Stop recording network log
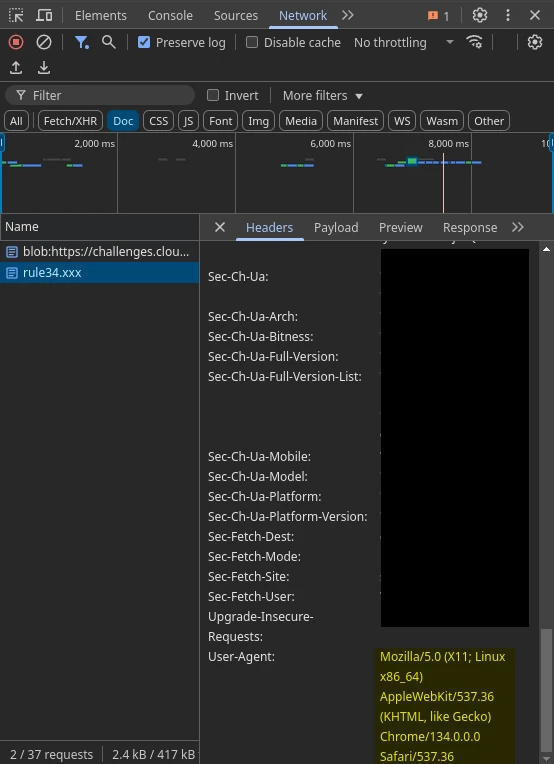 [x=16, y=42]
